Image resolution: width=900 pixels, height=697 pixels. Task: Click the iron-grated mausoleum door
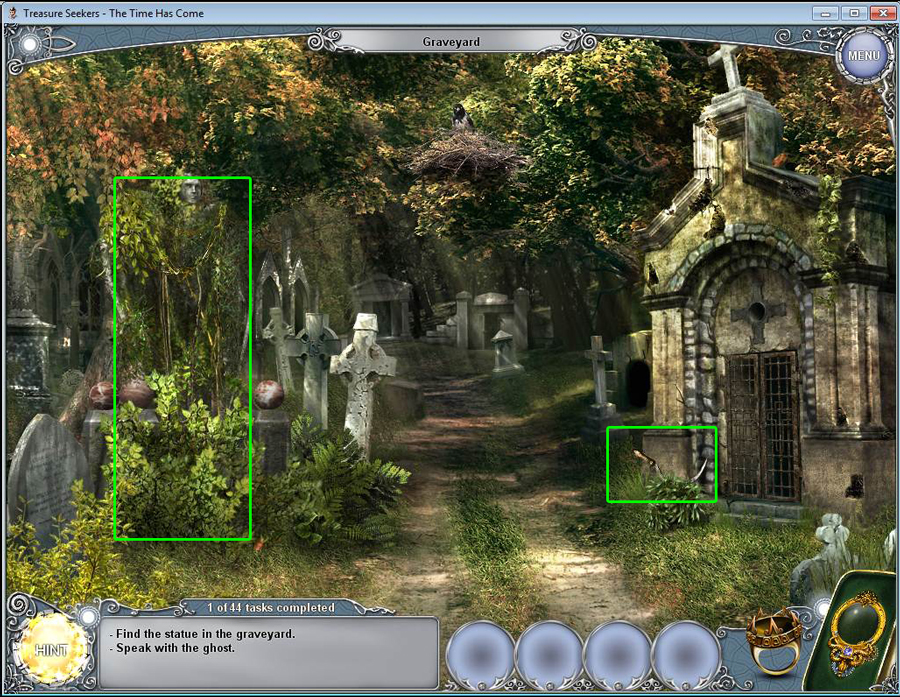[x=762, y=424]
